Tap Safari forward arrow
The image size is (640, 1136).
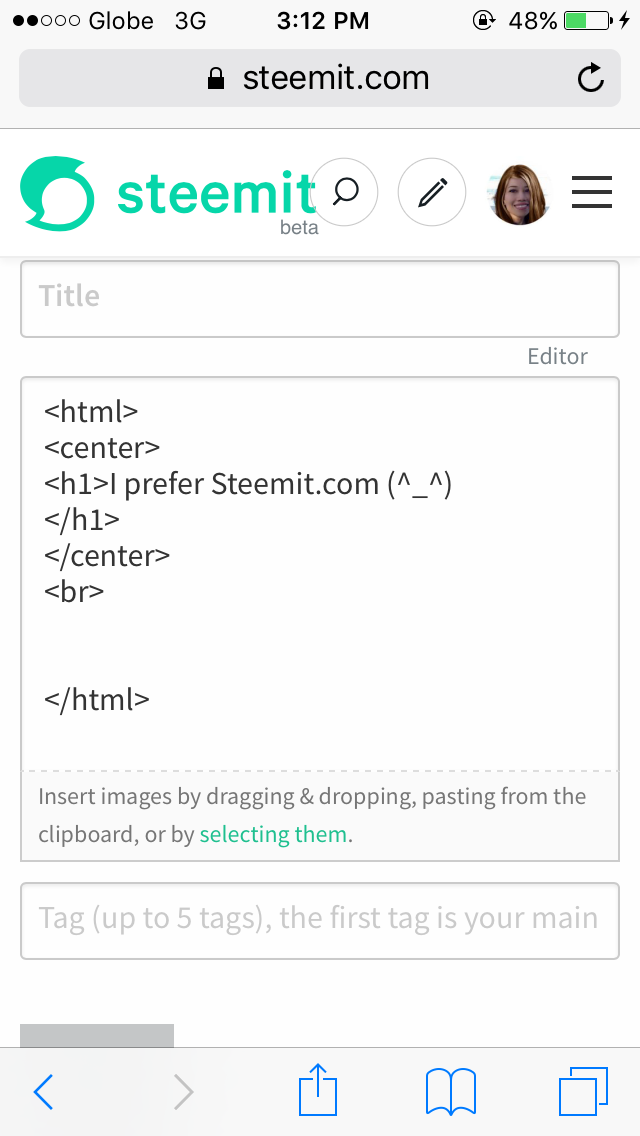[183, 1091]
